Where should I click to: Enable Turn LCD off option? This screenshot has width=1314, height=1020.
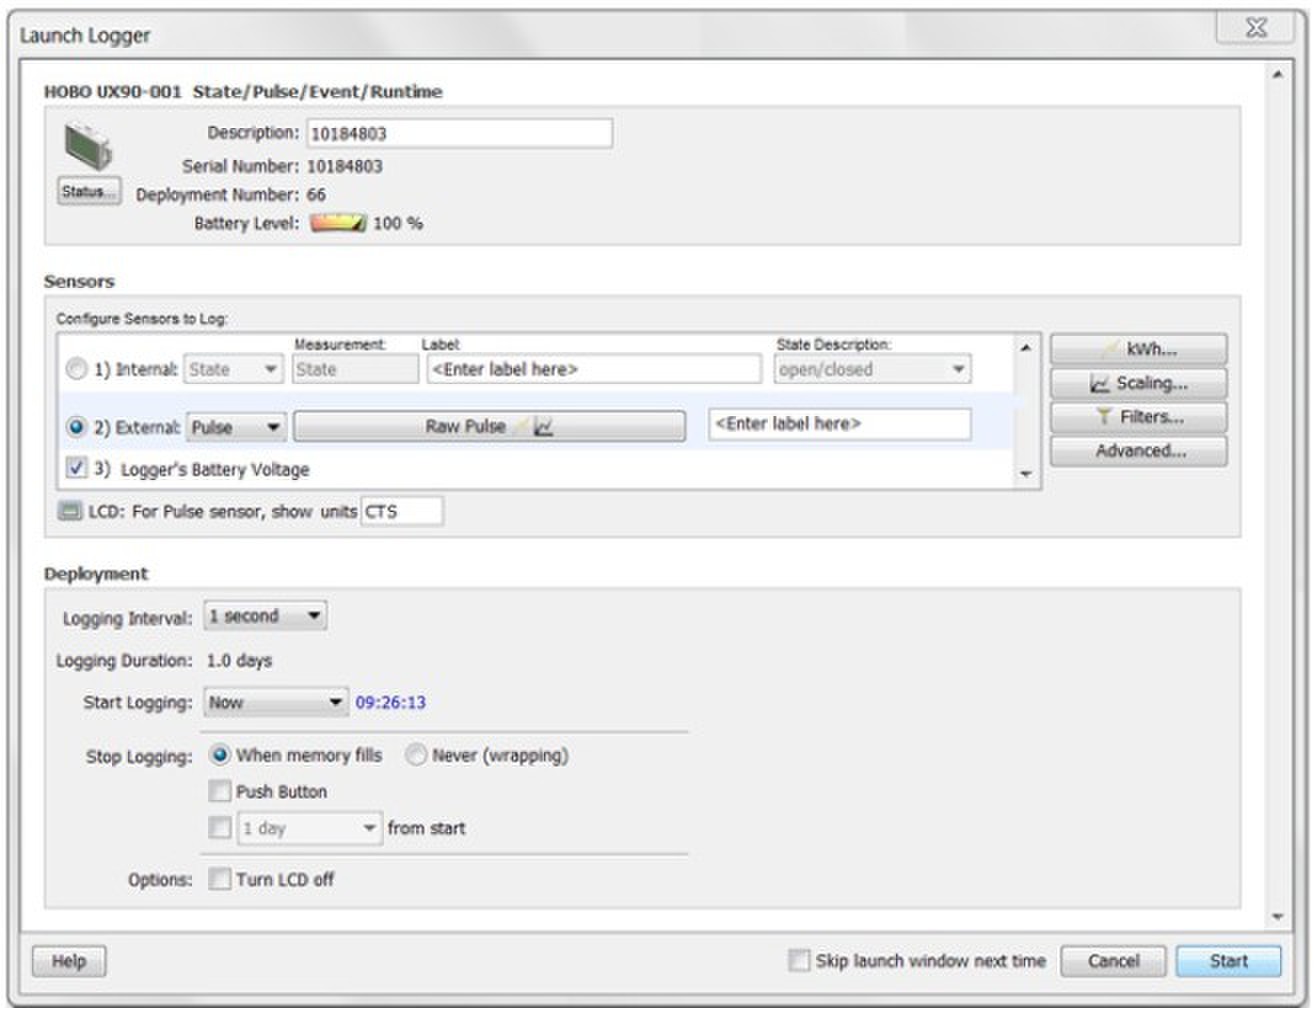[220, 879]
